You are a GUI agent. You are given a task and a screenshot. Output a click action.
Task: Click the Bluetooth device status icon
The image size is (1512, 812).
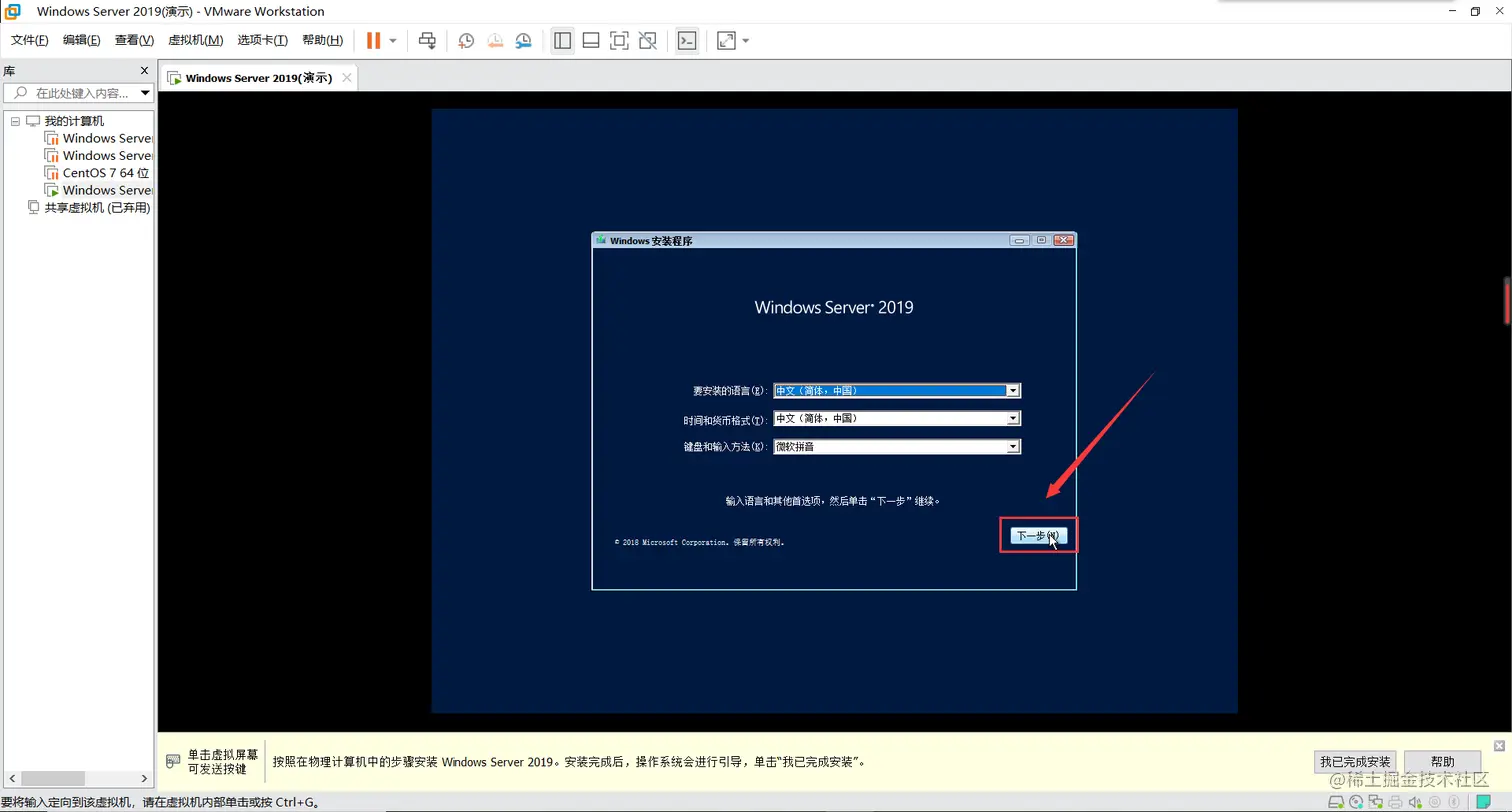pyautogui.click(x=1456, y=802)
